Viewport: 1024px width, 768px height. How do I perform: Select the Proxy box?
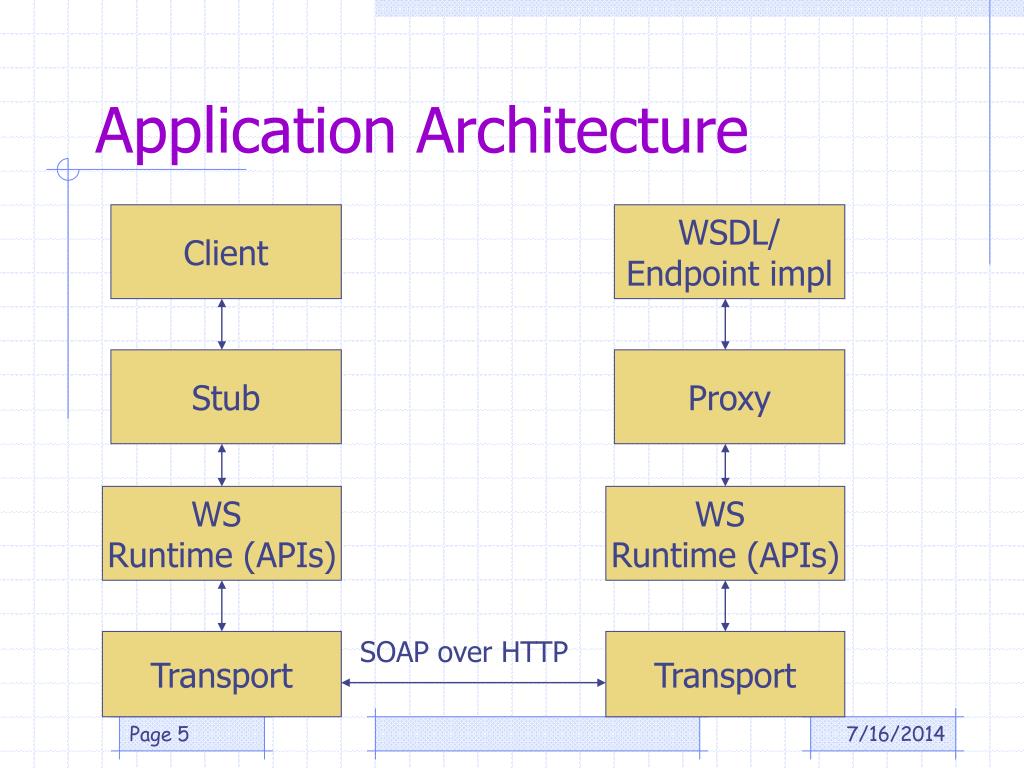pos(729,396)
